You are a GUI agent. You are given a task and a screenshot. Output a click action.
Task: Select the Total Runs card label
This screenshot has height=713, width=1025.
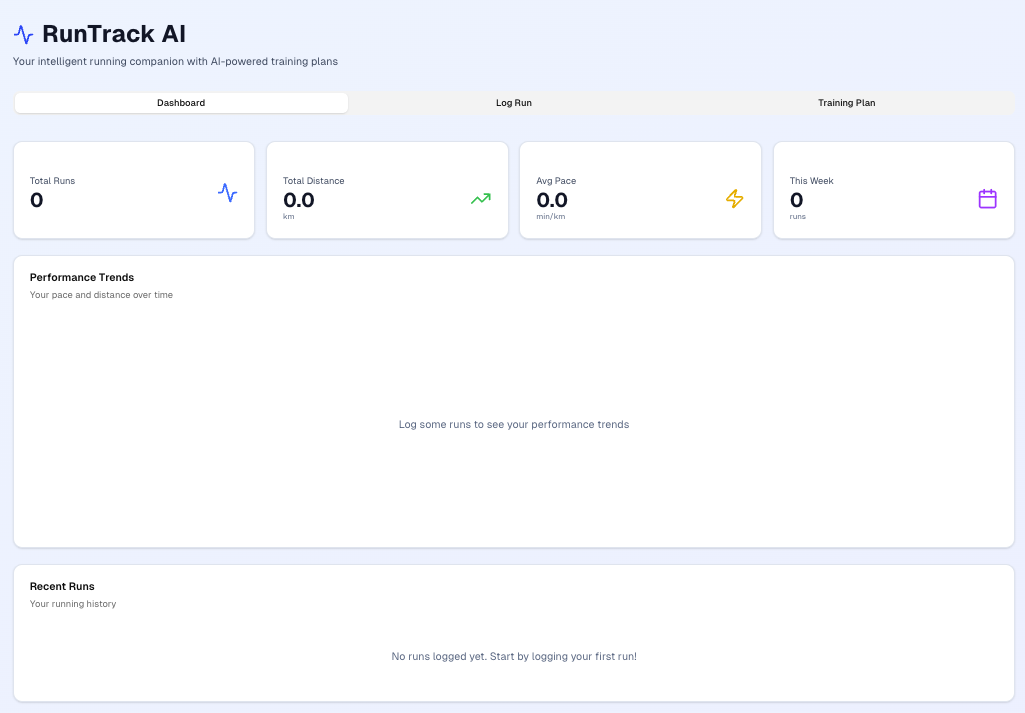[x=52, y=181]
